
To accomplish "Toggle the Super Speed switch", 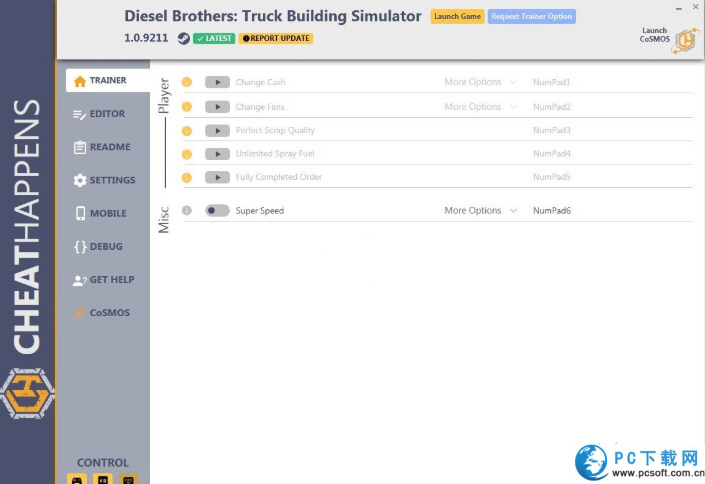I will tap(217, 211).
